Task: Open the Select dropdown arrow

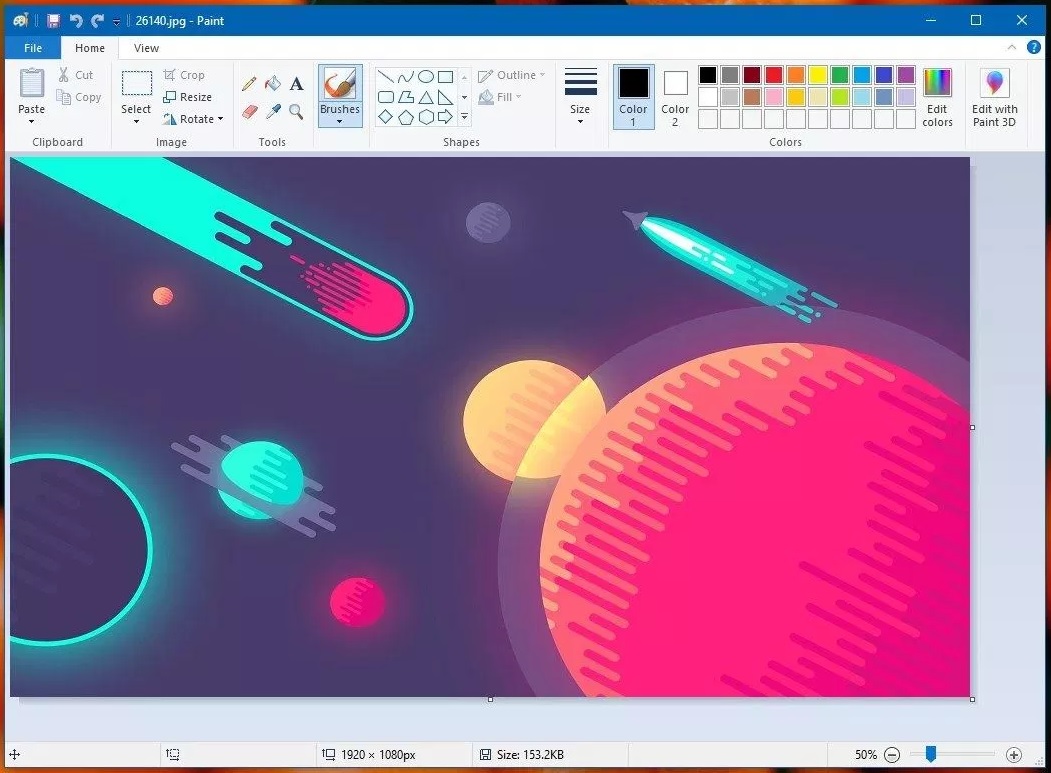Action: tap(137, 122)
